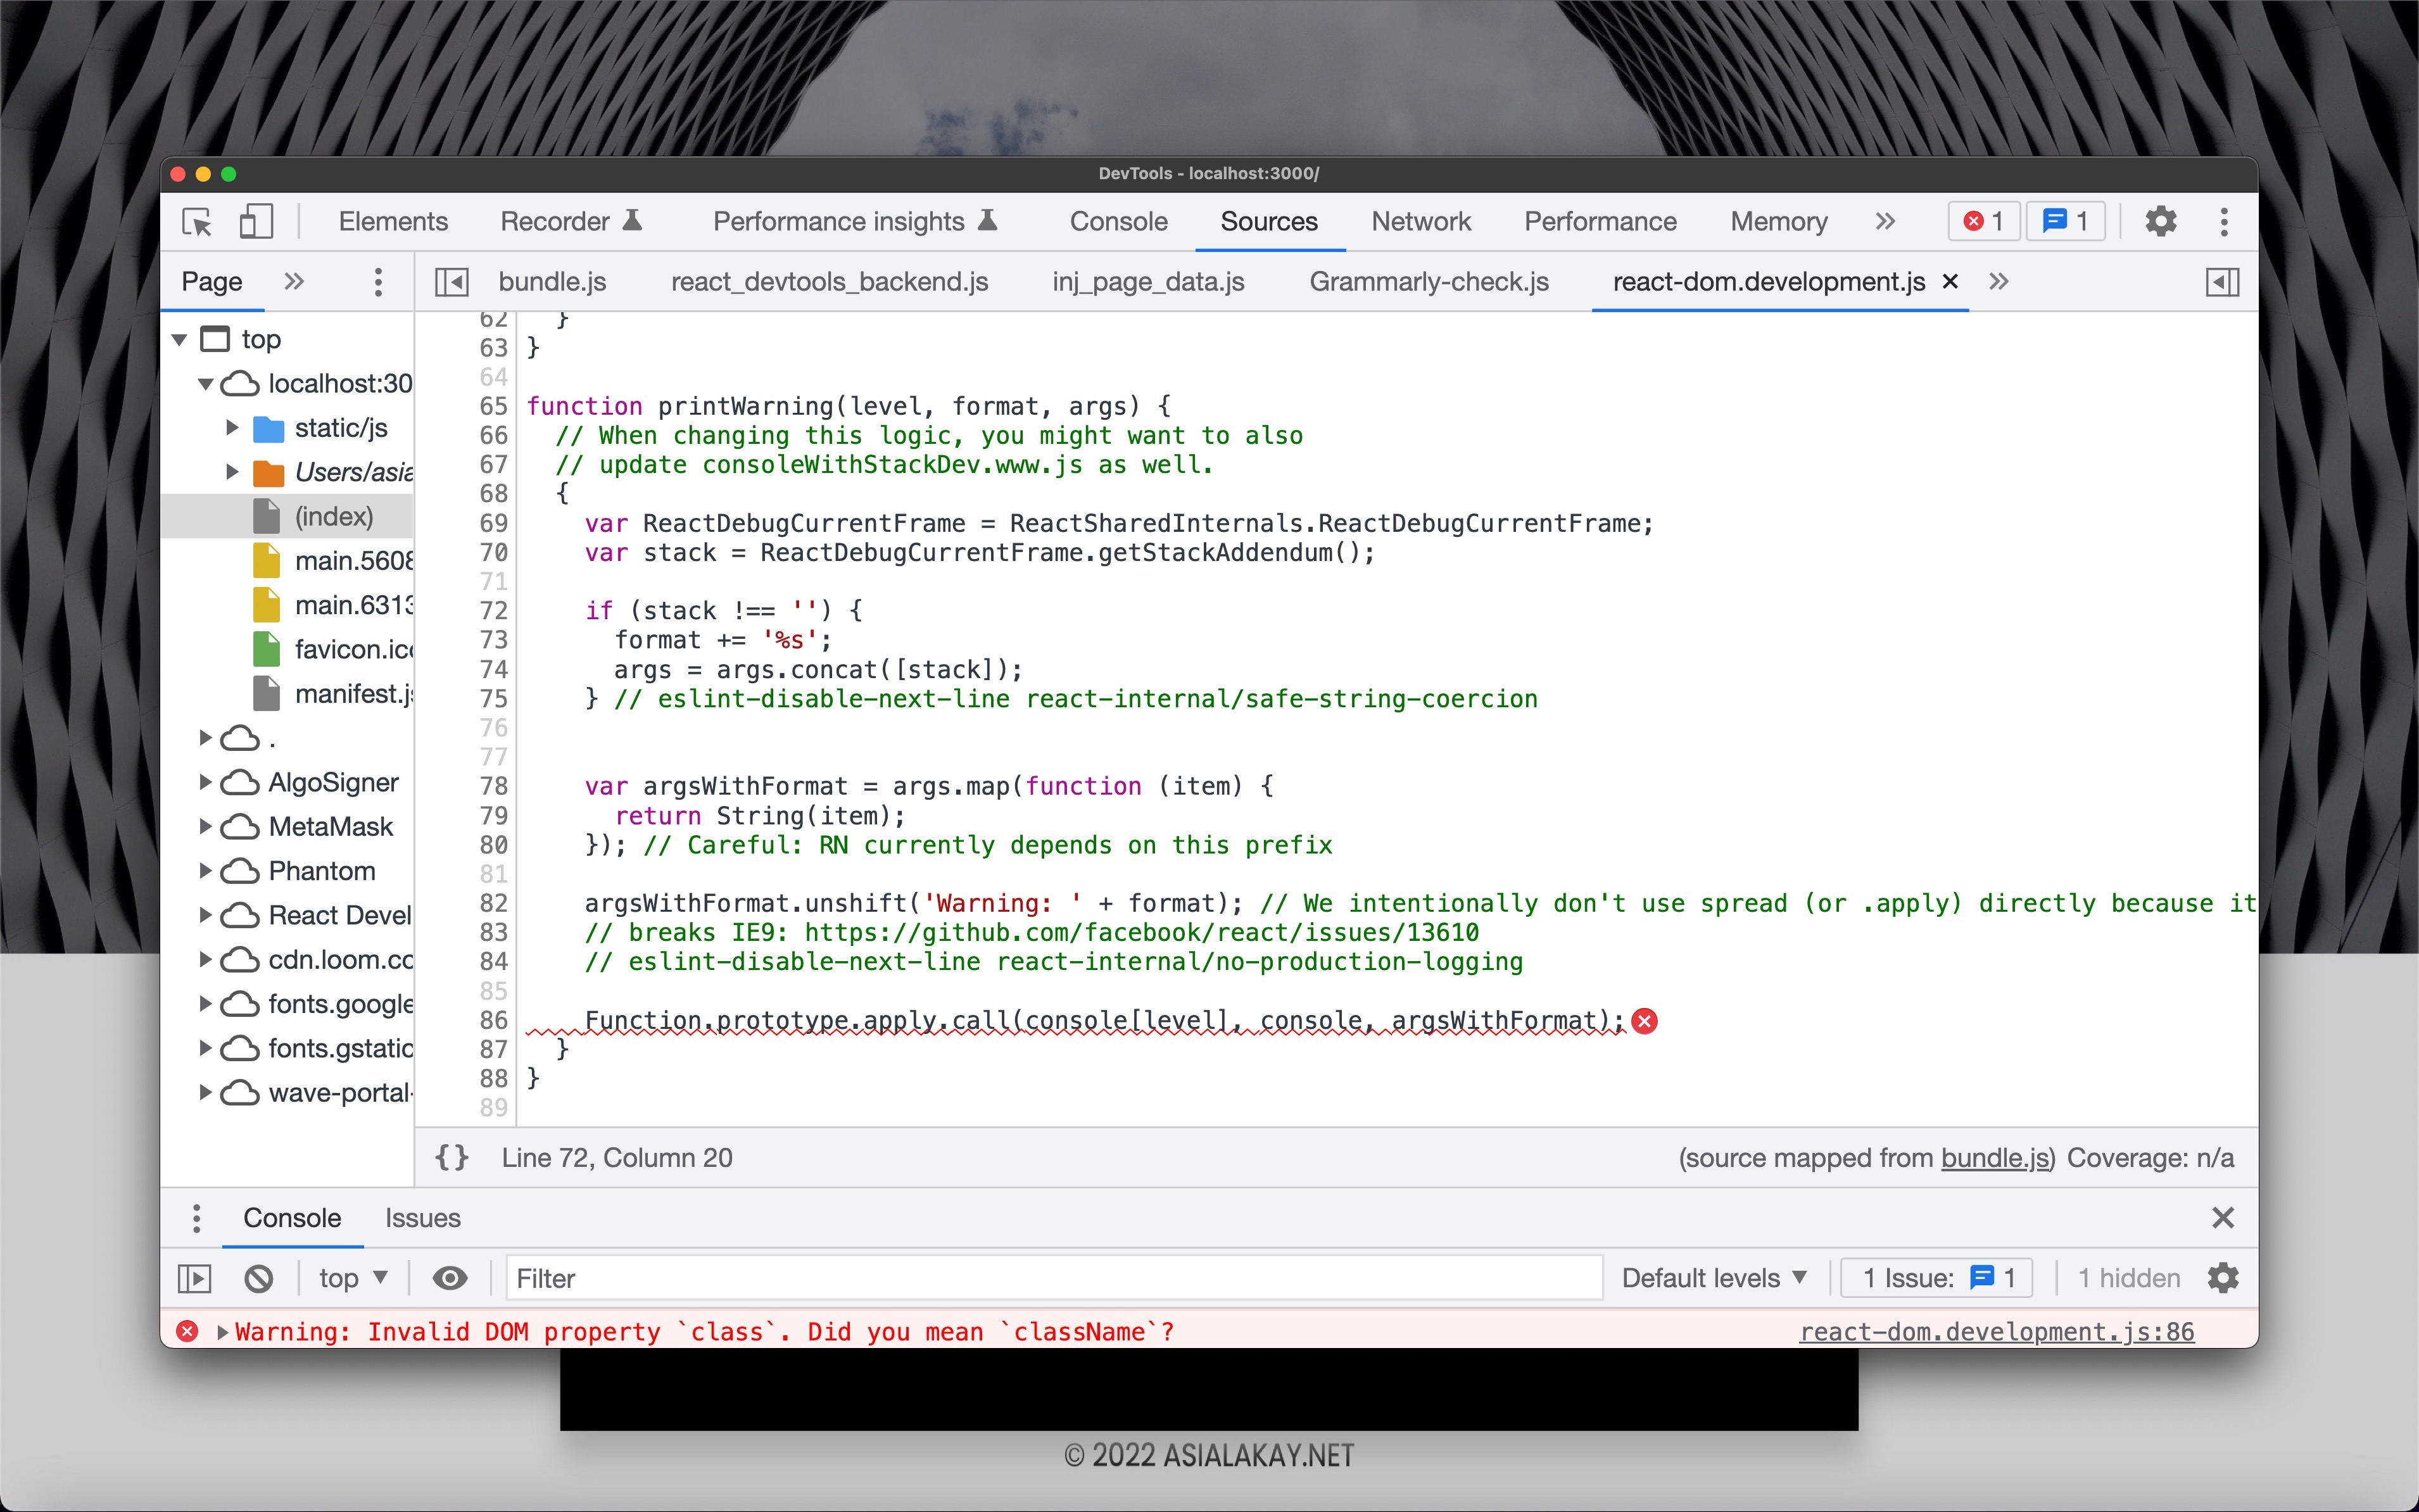Open the Default levels dropdown
The height and width of the screenshot is (1512, 2419).
pyautogui.click(x=1713, y=1278)
